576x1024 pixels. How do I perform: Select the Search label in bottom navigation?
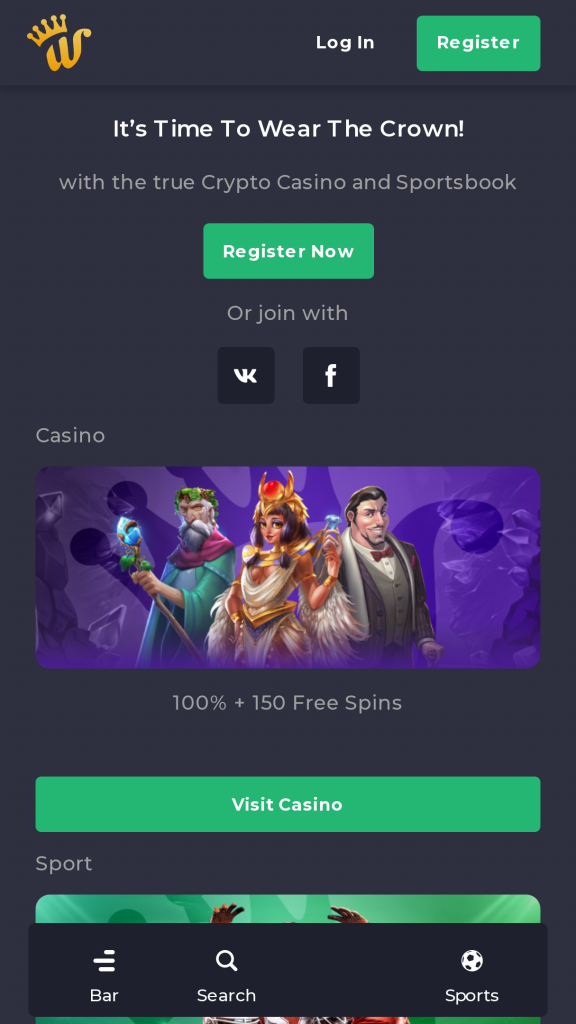click(227, 996)
